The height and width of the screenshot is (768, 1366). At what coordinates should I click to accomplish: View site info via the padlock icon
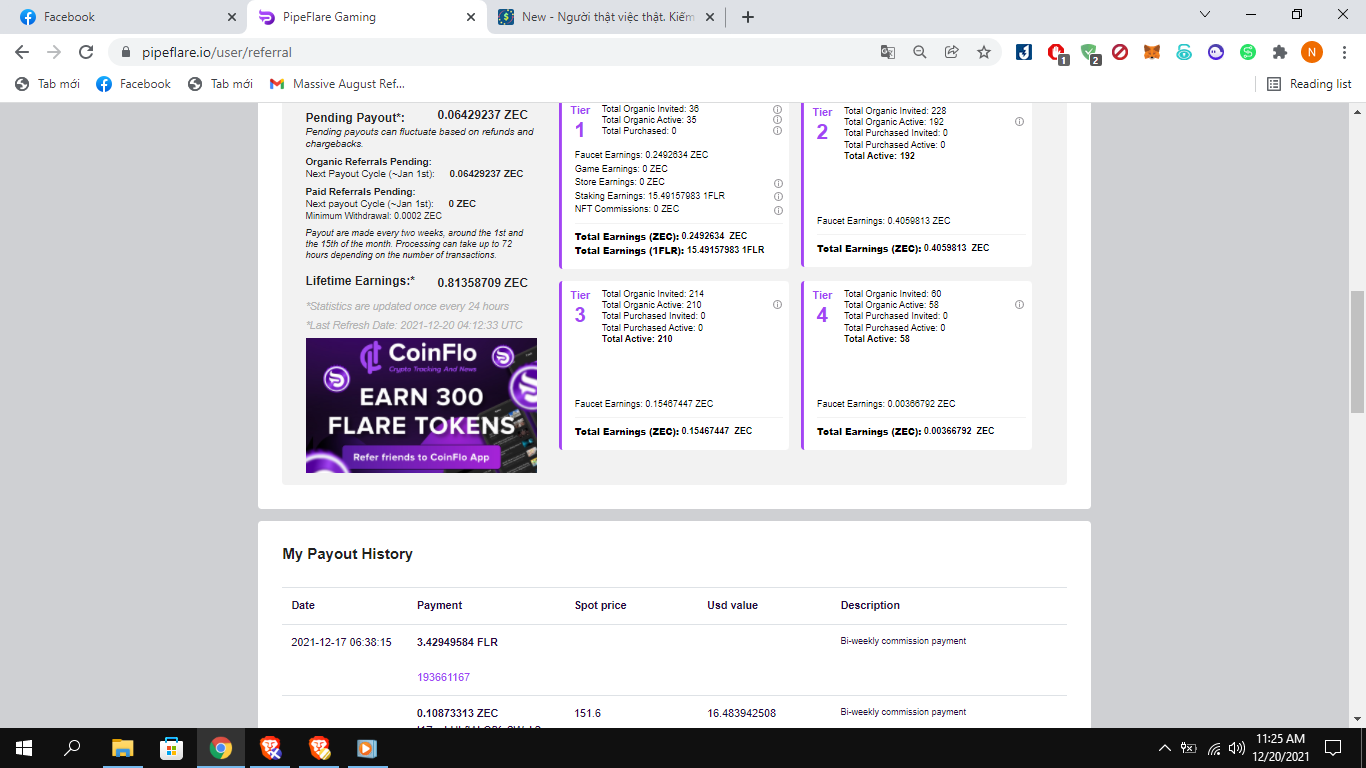click(126, 52)
